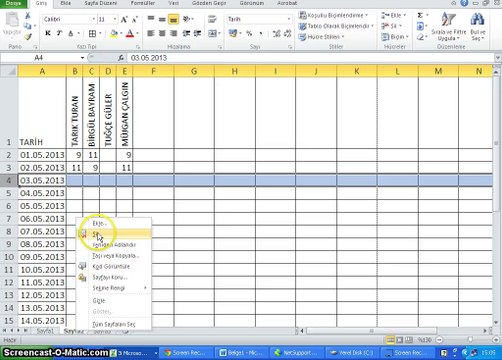
Task: Open the Tarih number format dropdown
Action: coord(289,19)
